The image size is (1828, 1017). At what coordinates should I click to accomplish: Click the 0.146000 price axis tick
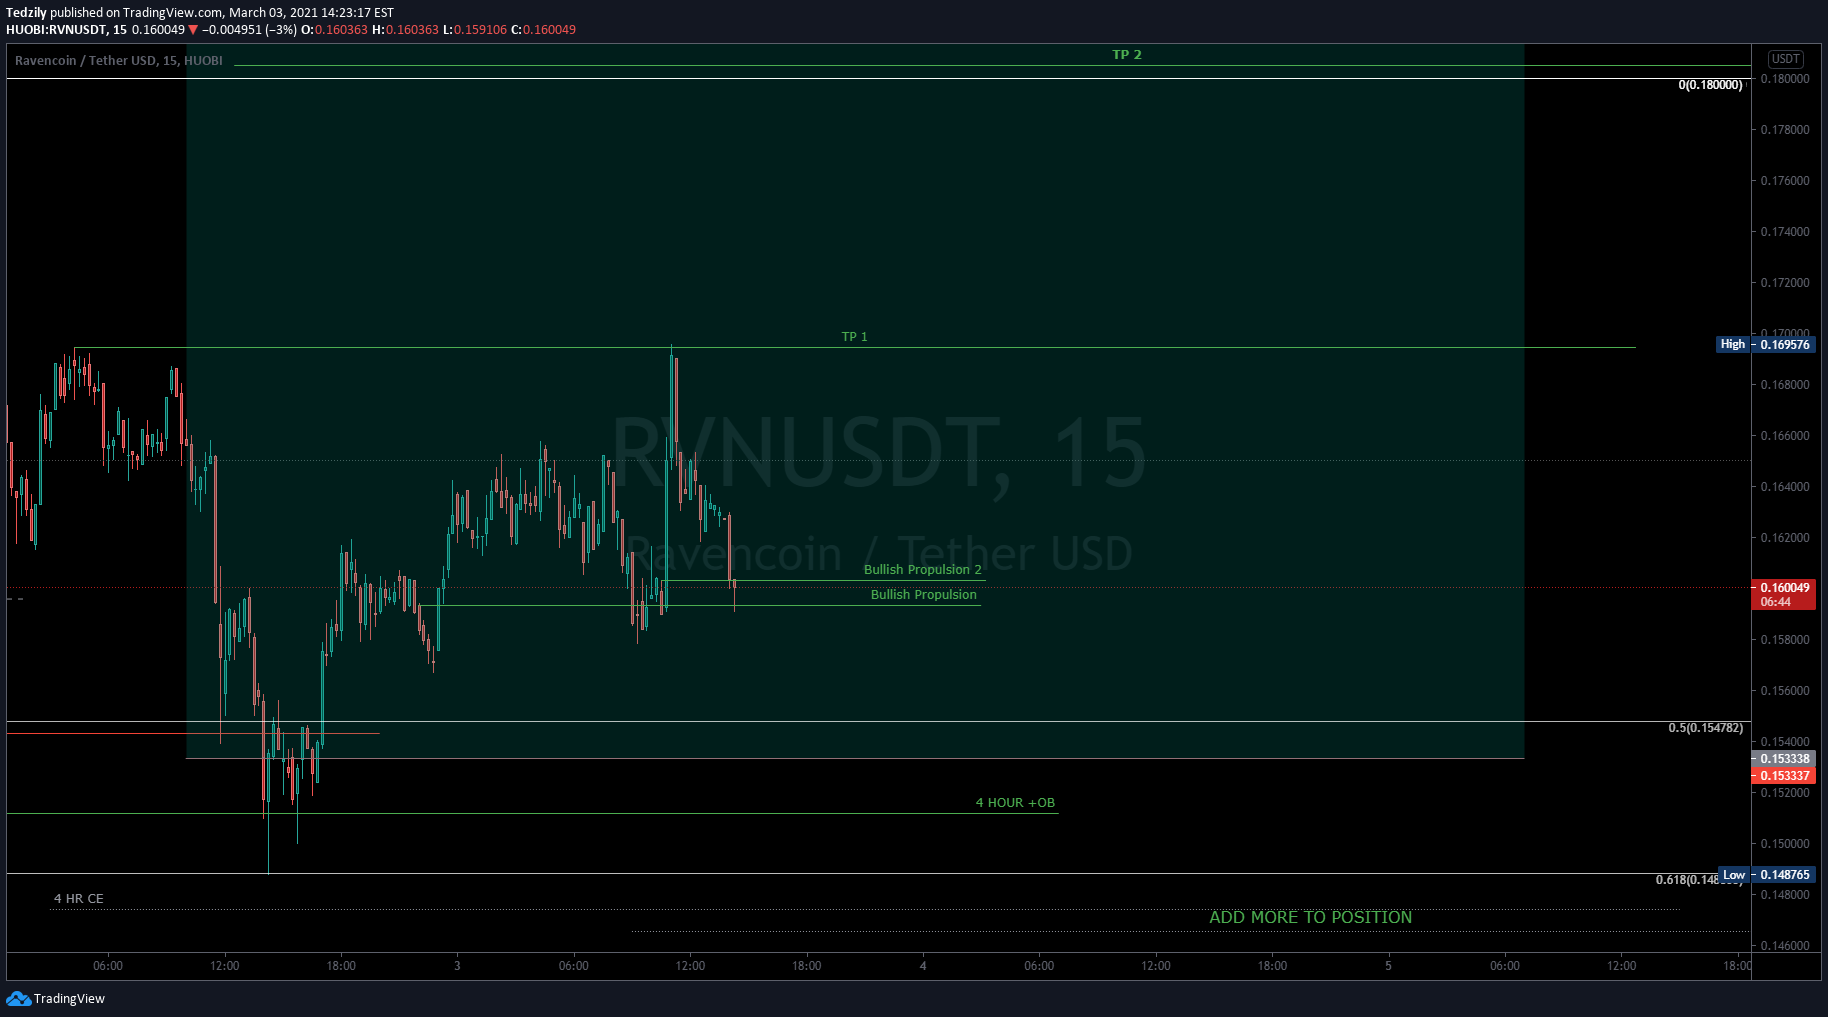point(1785,946)
